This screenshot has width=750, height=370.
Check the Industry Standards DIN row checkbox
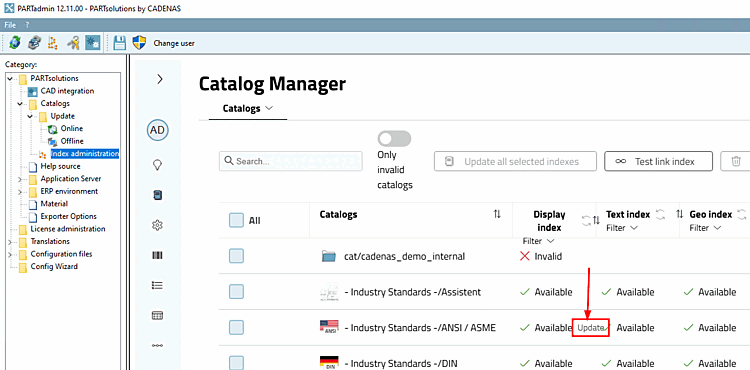tap(236, 363)
